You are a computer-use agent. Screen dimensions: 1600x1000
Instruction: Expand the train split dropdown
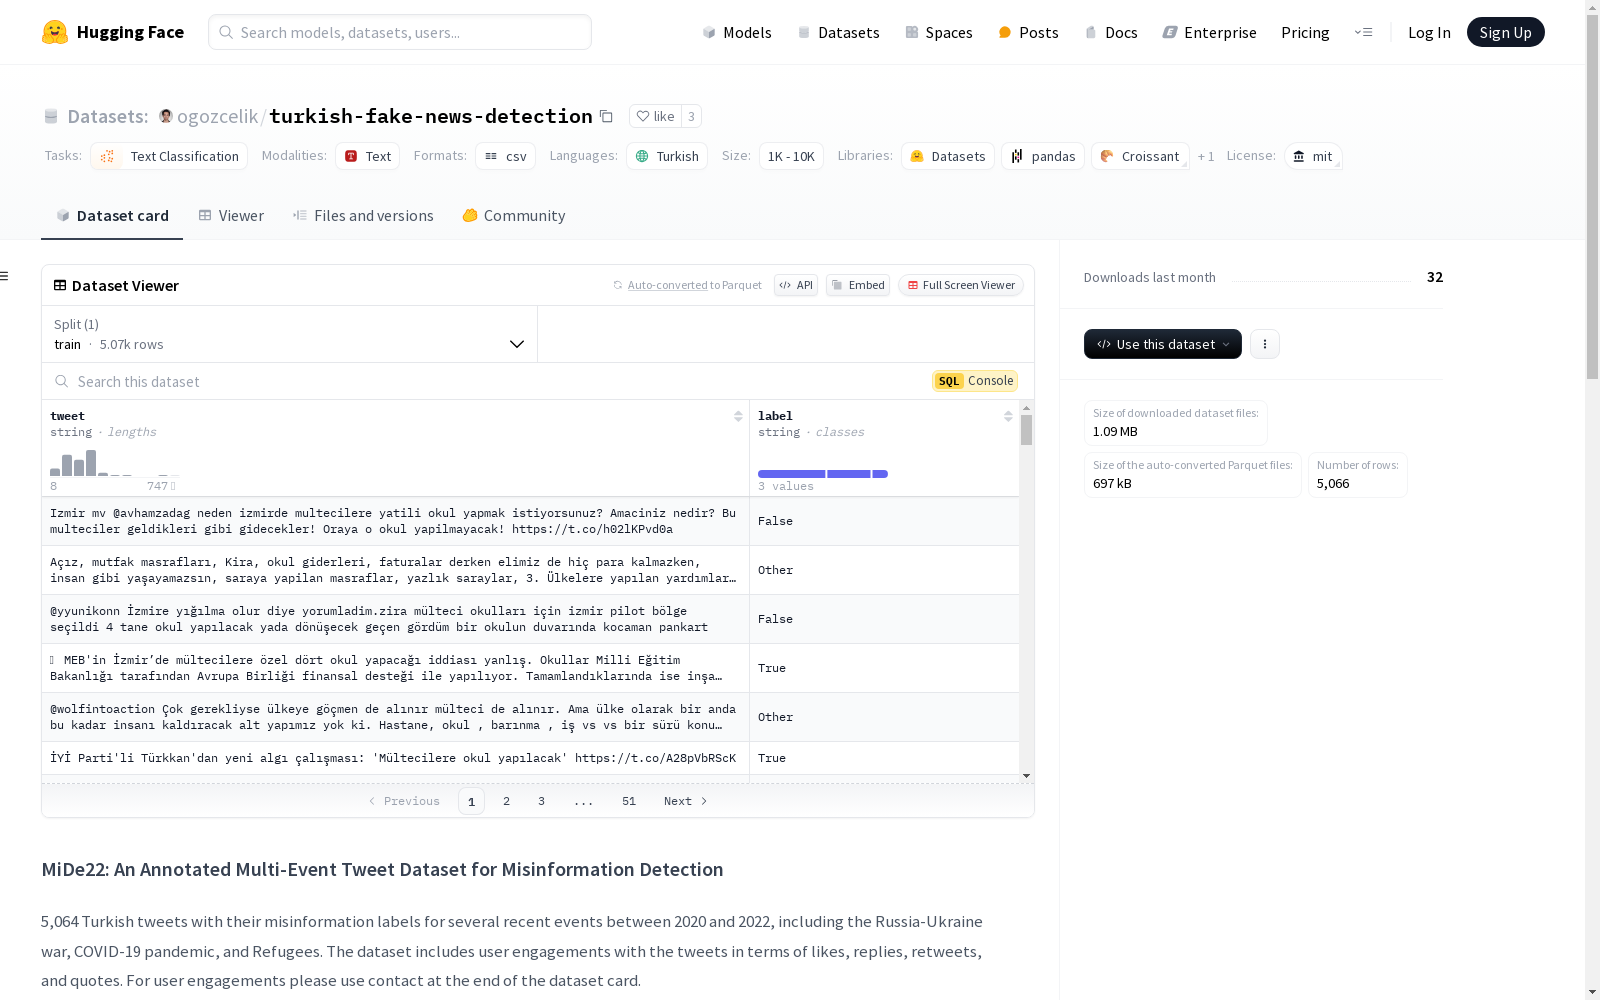click(290, 334)
